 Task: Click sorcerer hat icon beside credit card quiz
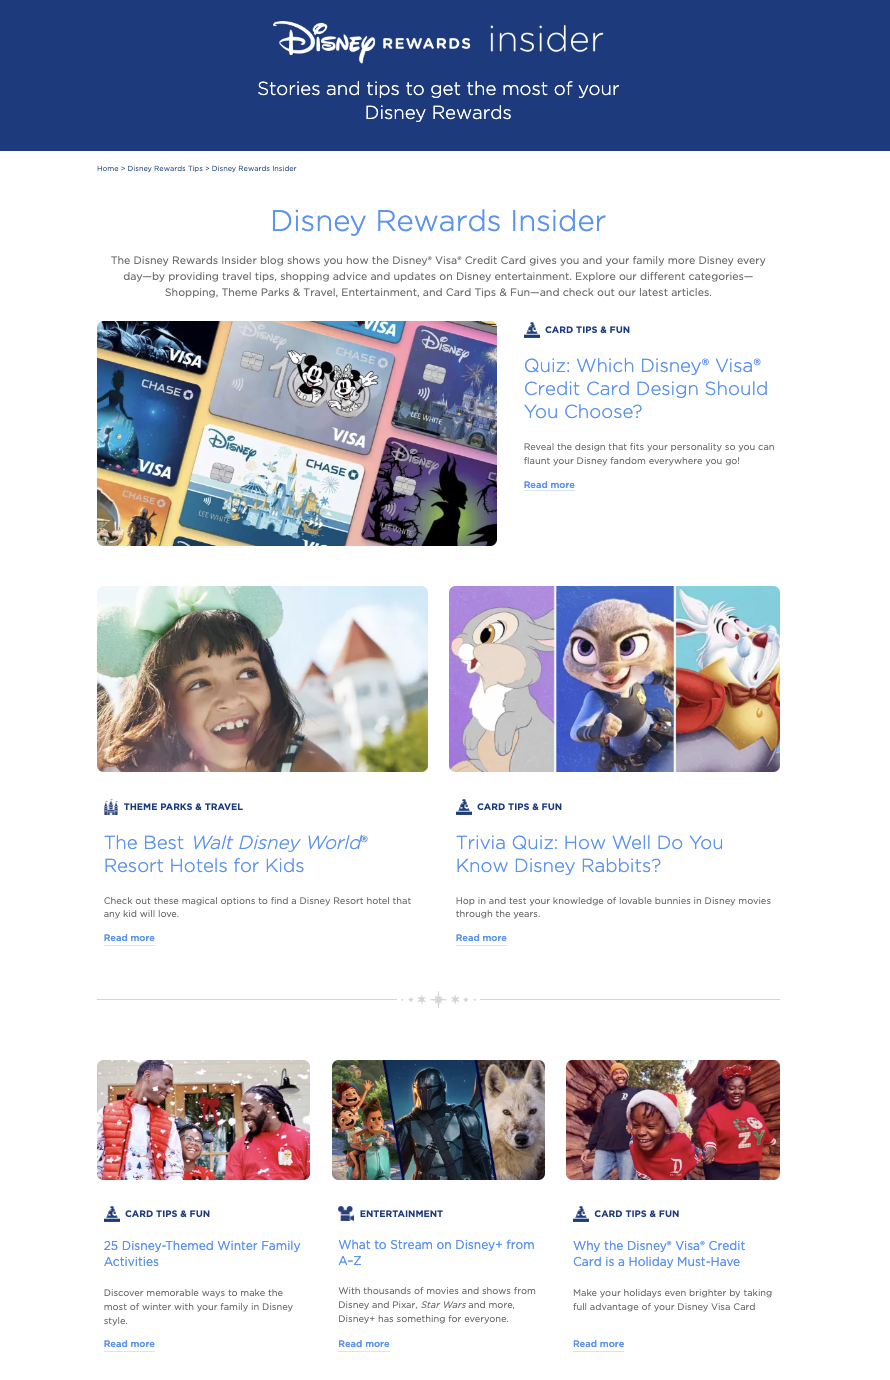click(532, 329)
